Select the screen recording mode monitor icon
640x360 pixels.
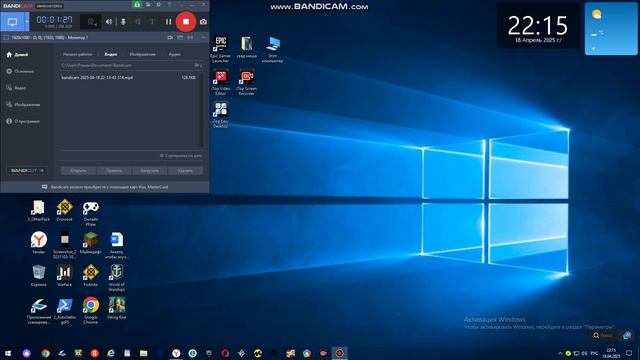click(x=12, y=22)
